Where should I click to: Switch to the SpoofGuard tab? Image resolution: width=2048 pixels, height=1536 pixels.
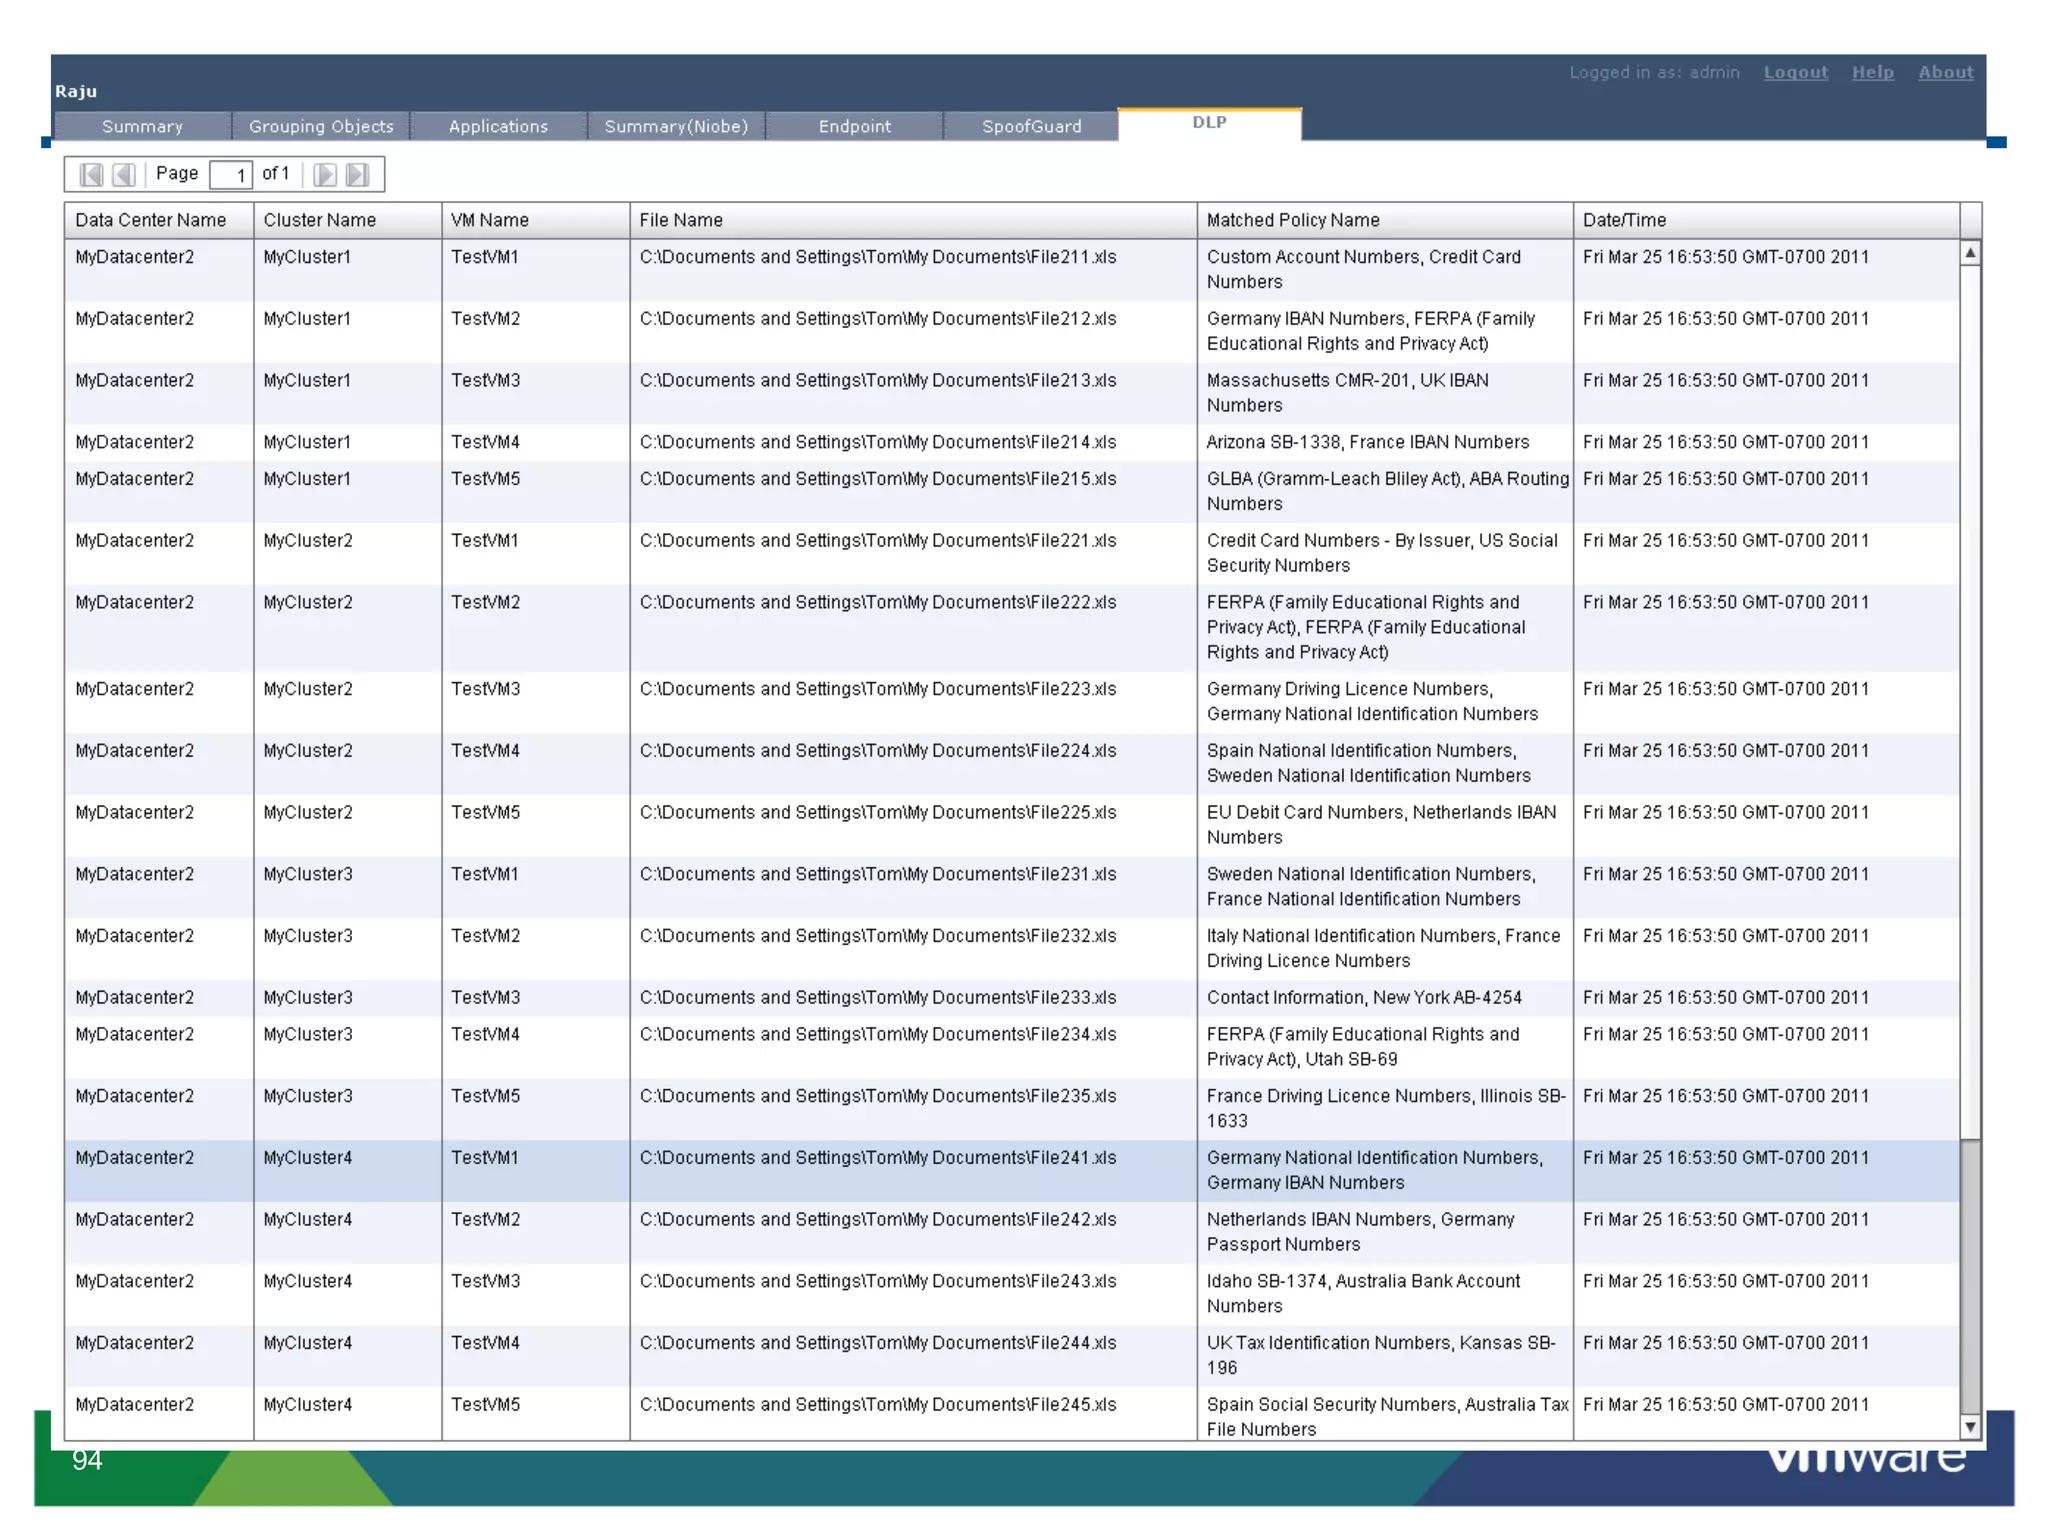point(1031,126)
